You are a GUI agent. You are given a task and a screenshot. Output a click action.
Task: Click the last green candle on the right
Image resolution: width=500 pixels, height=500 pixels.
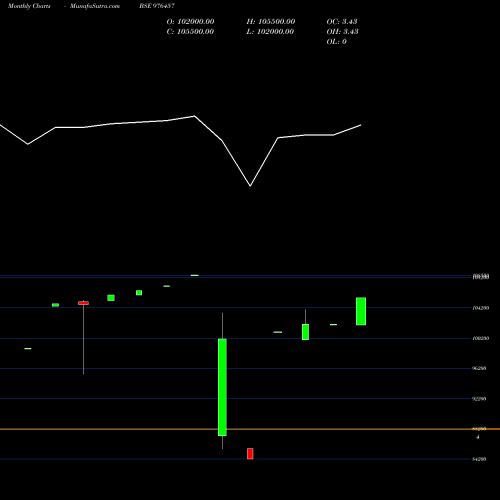[x=361, y=311]
